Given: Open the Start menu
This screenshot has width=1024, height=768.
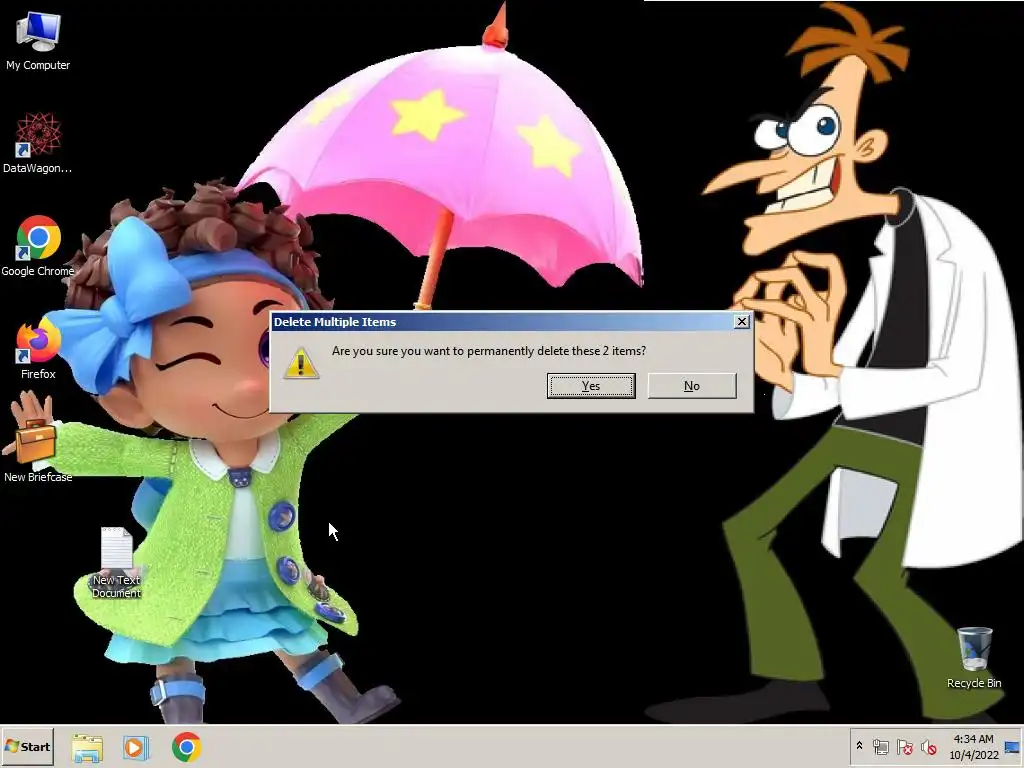Looking at the screenshot, I should [27, 746].
